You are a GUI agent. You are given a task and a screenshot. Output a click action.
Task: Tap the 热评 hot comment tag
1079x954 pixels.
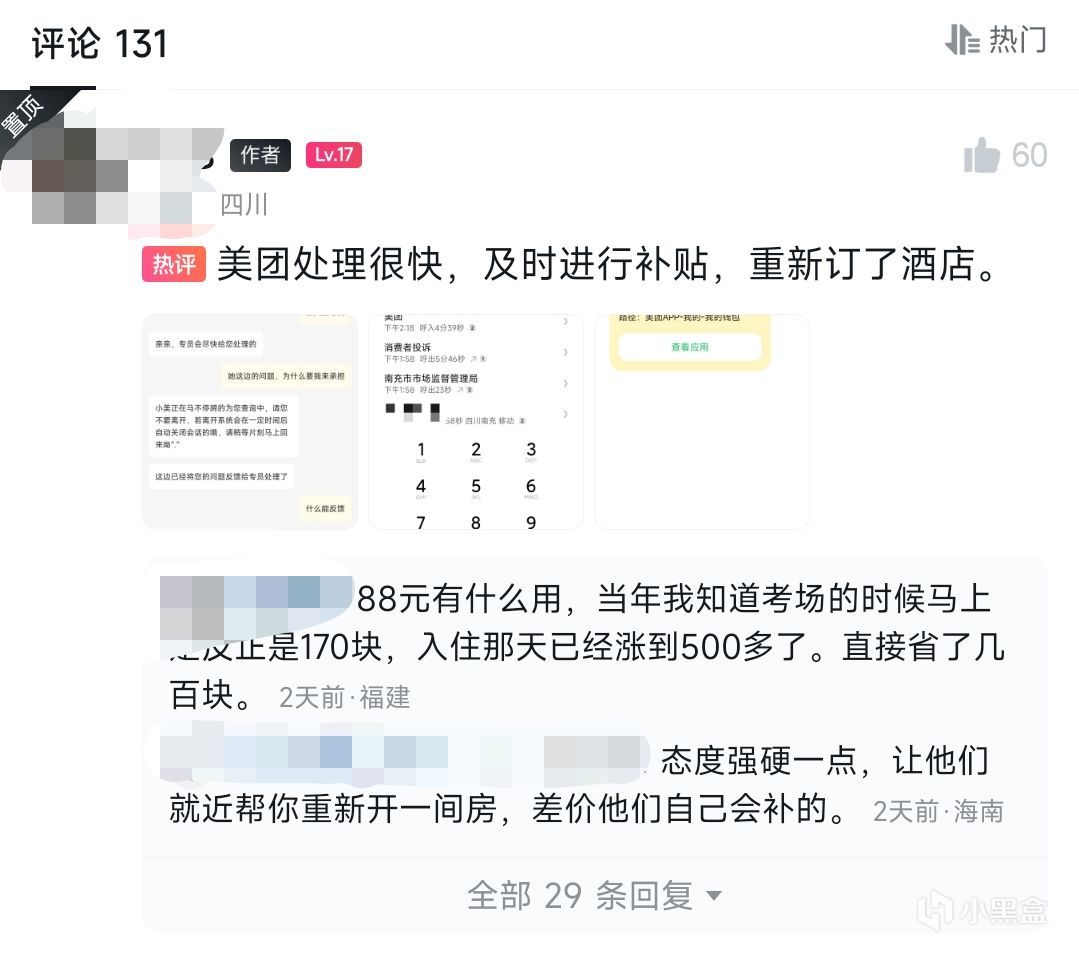click(x=173, y=264)
